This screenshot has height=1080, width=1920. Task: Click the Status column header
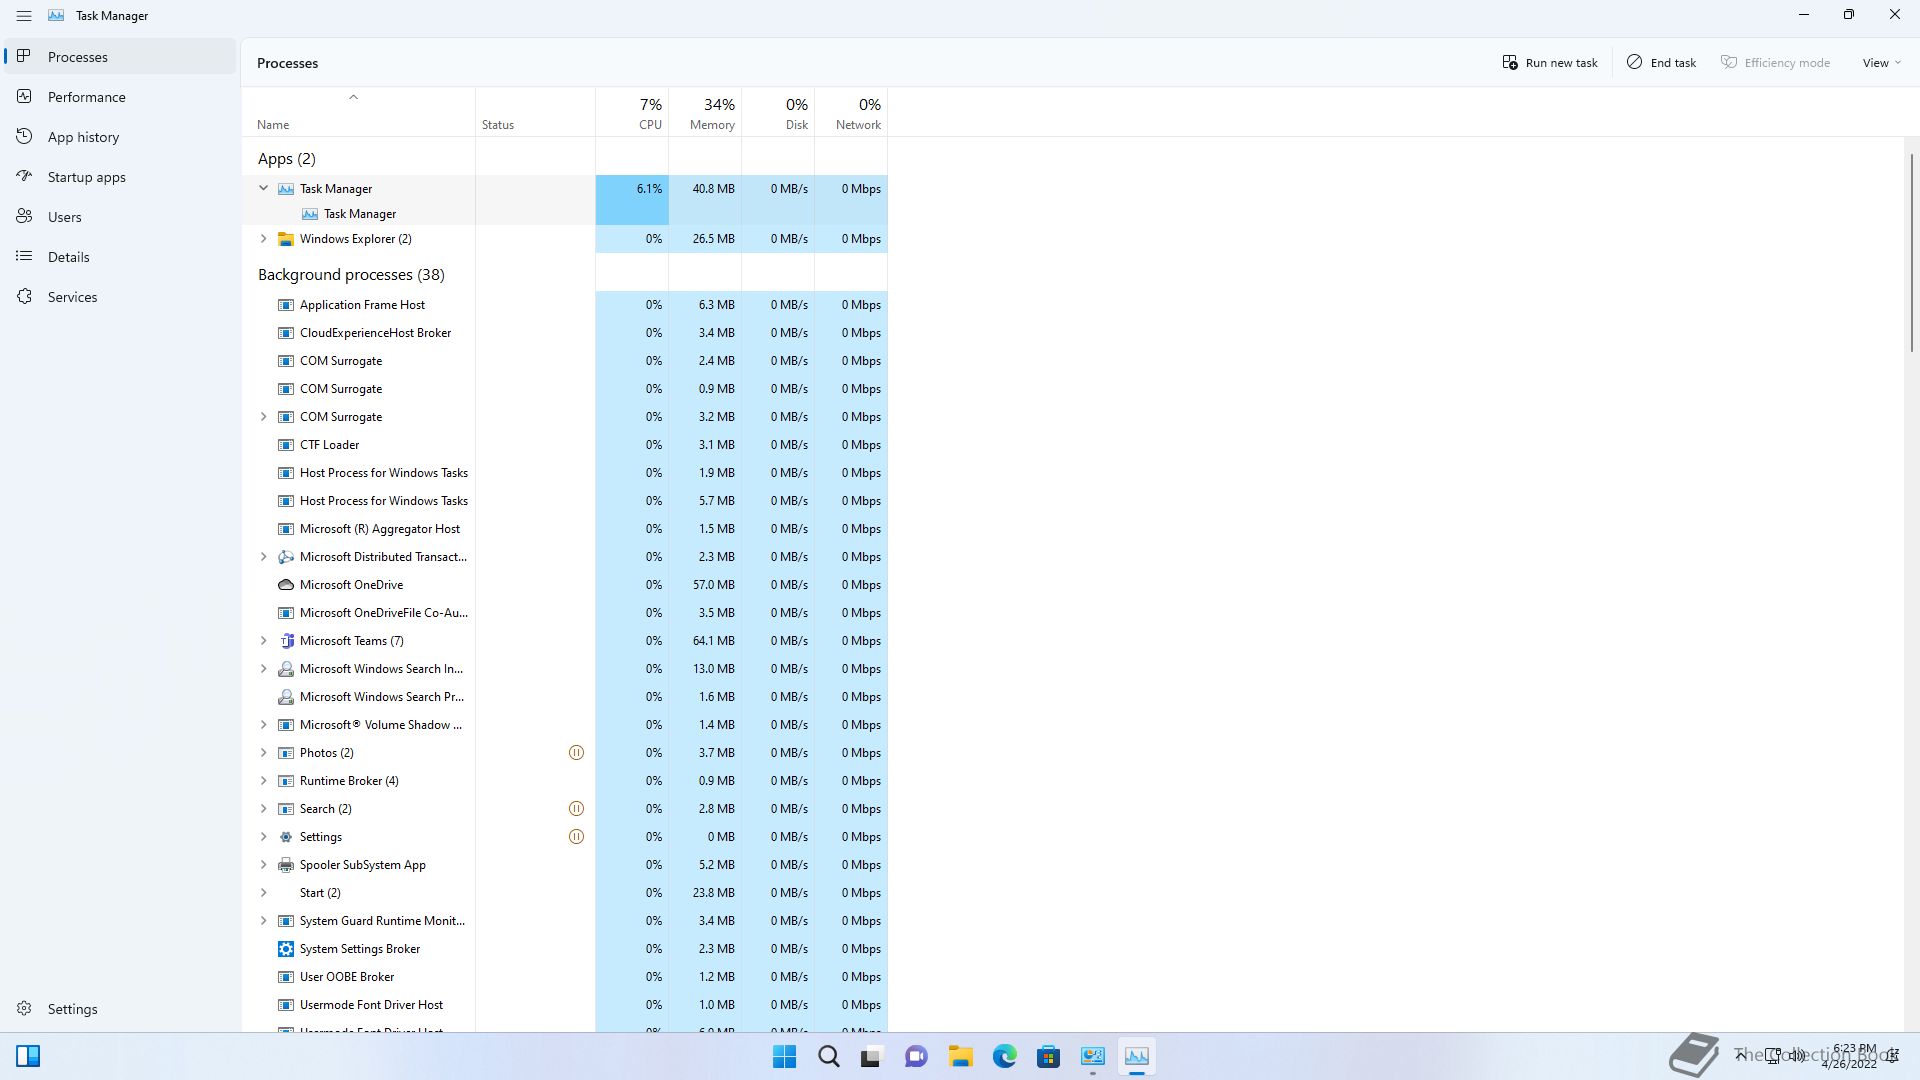click(x=535, y=112)
